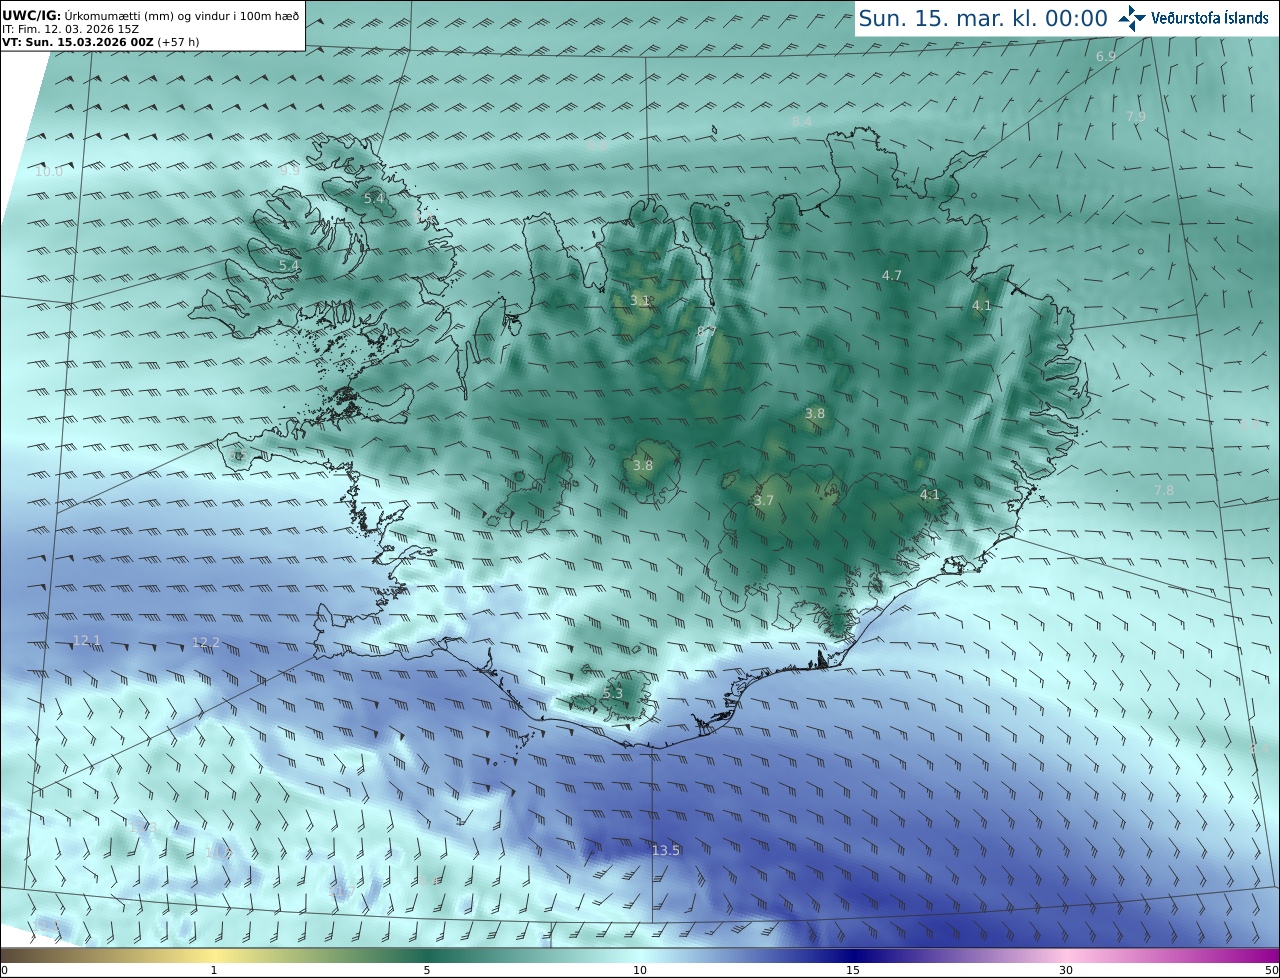Click the 3.7 value on Vatnajökull glacier
The image size is (1280, 978).
(764, 501)
